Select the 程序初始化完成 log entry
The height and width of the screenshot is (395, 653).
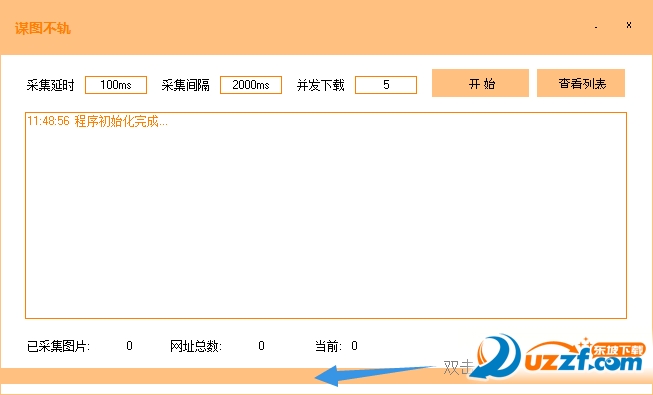pyautogui.click(x=97, y=121)
